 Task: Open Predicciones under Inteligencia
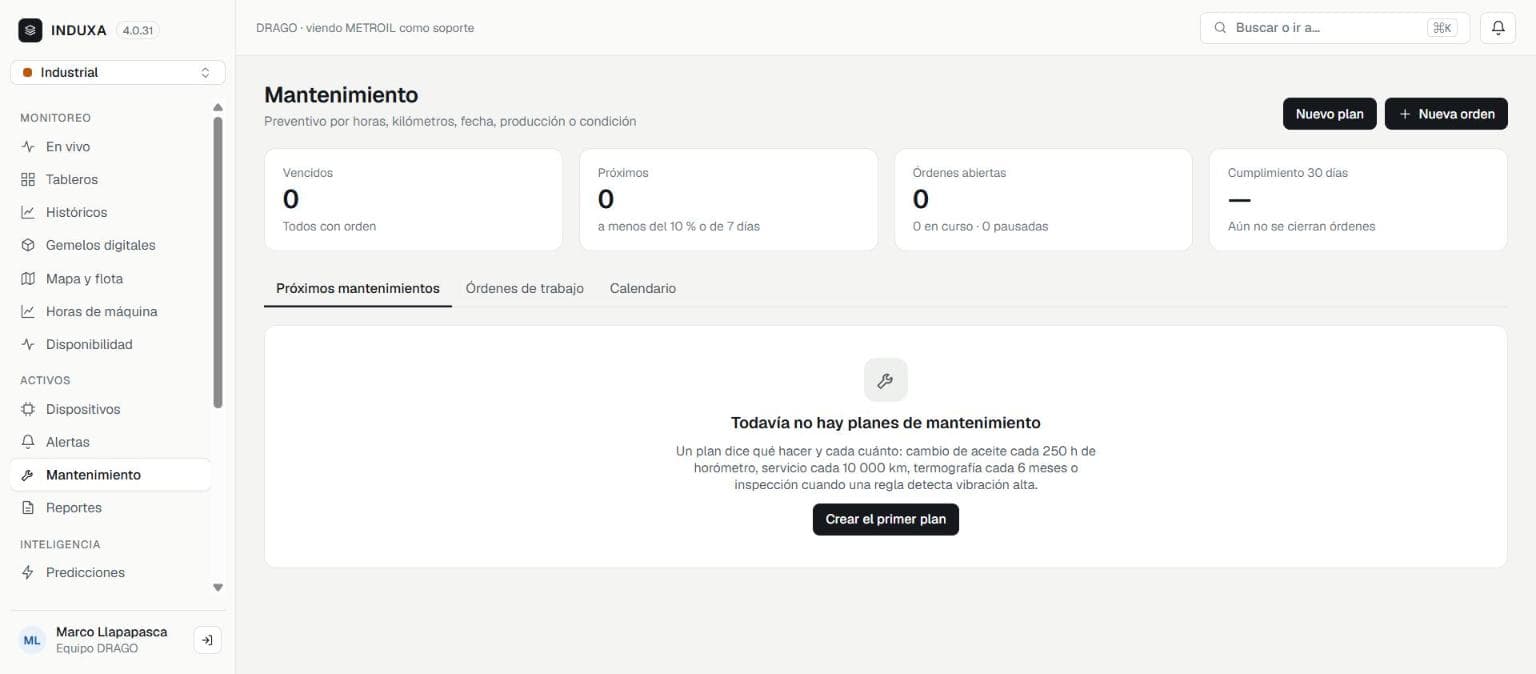tap(111, 573)
